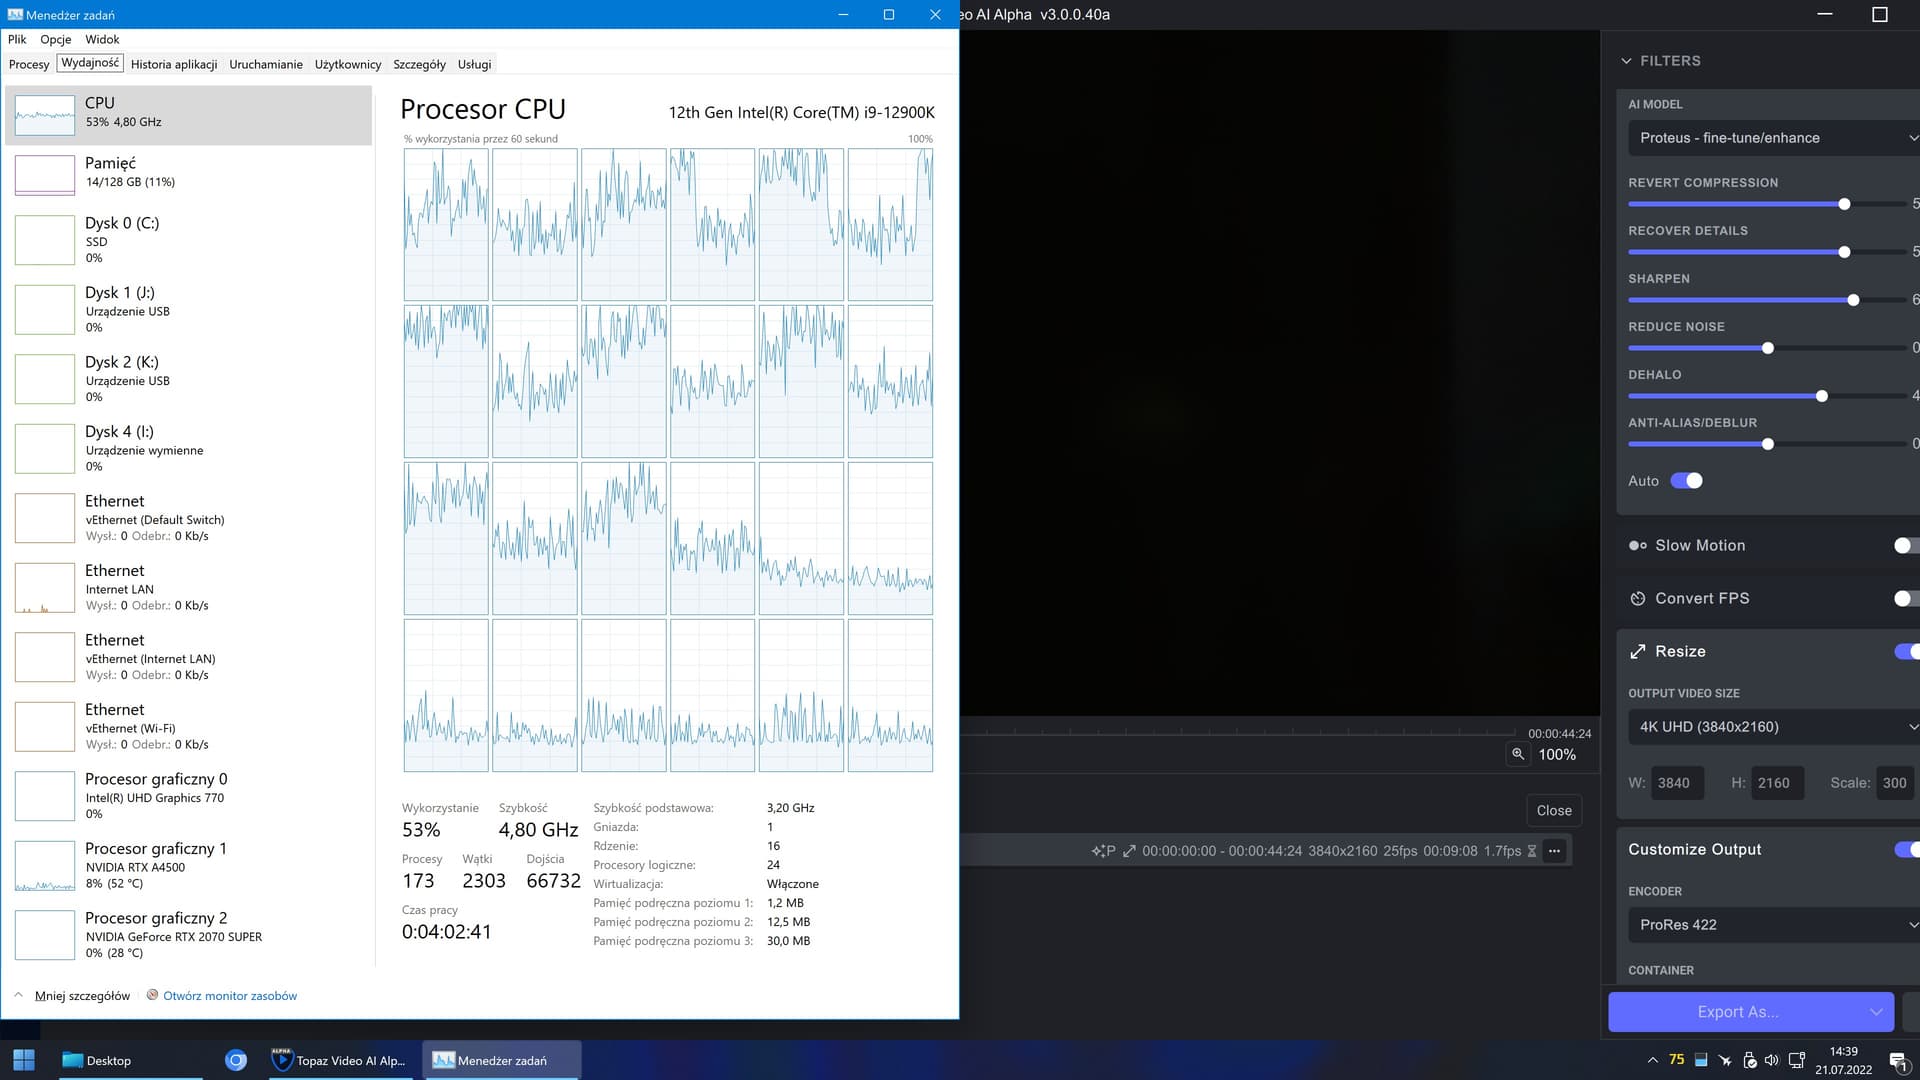Turn on the Convert FPS toggle
This screenshot has width=1920, height=1080.
(x=1905, y=599)
